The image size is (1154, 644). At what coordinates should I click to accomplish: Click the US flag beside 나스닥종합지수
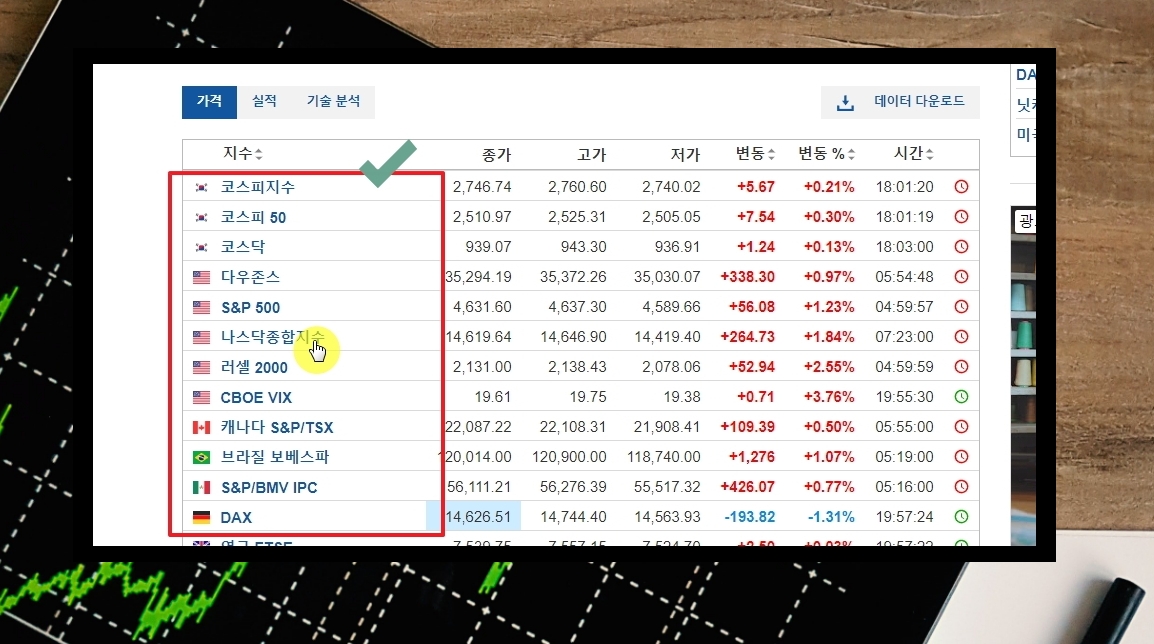point(201,337)
